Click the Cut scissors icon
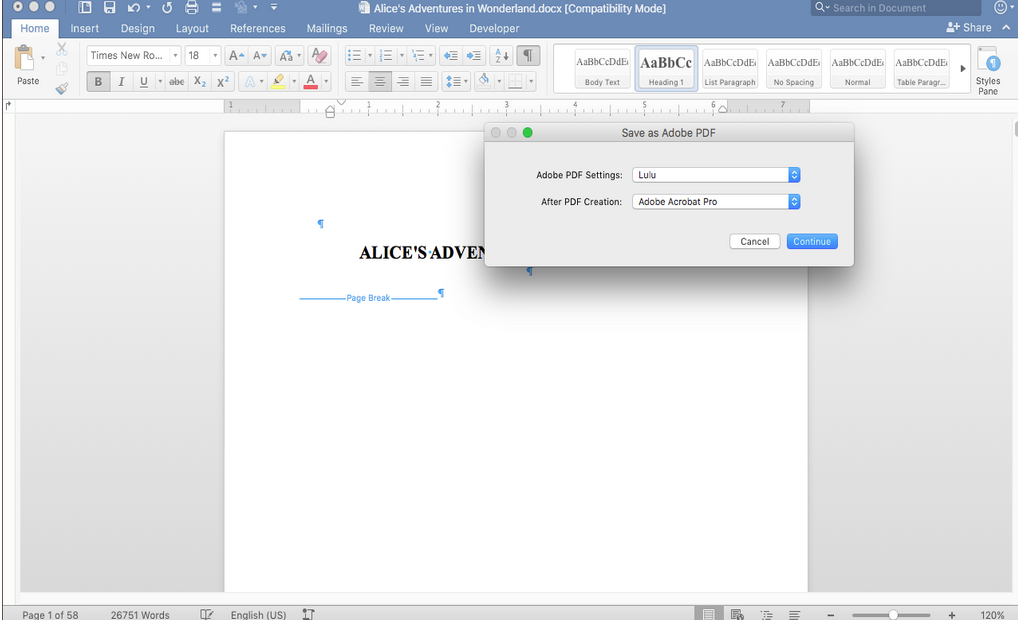Screen dimensions: 1018x620 62,49
